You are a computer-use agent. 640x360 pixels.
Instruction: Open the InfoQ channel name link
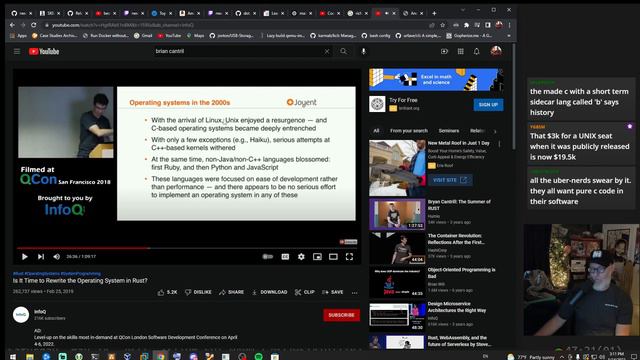[x=40, y=311]
